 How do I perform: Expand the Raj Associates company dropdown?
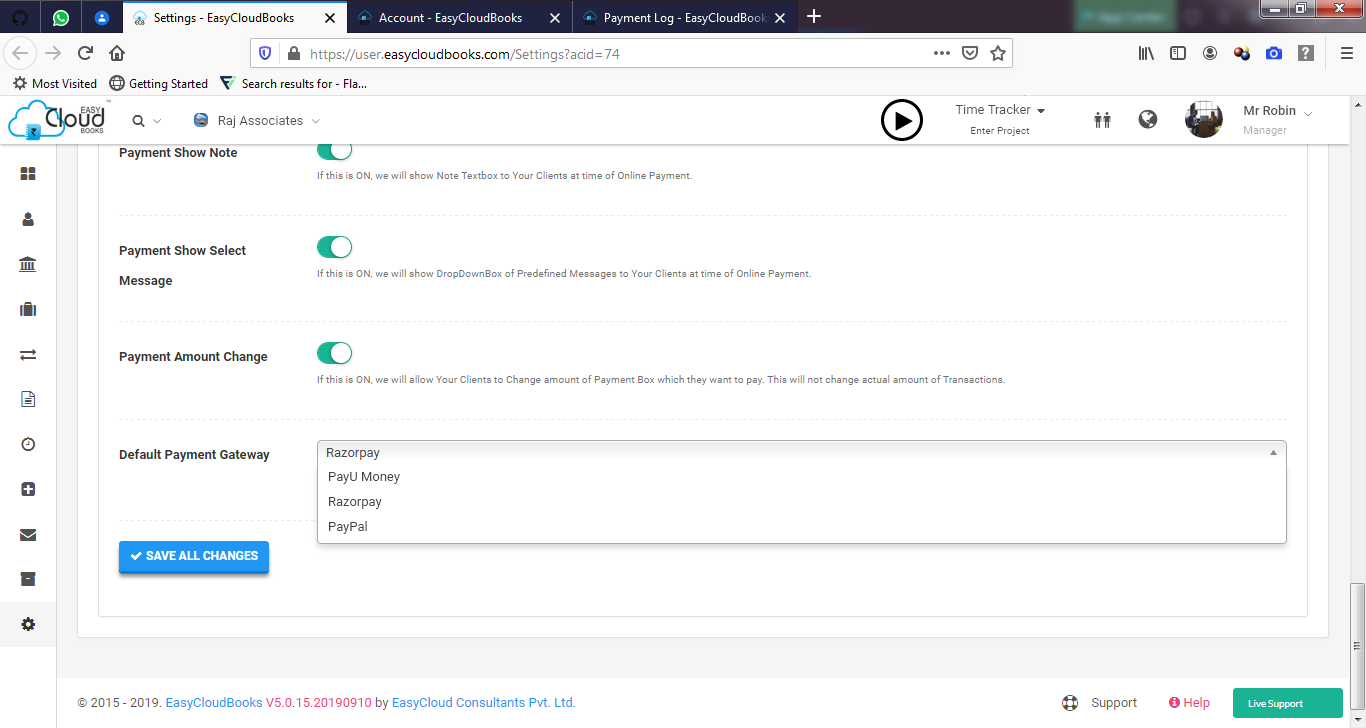tap(257, 121)
